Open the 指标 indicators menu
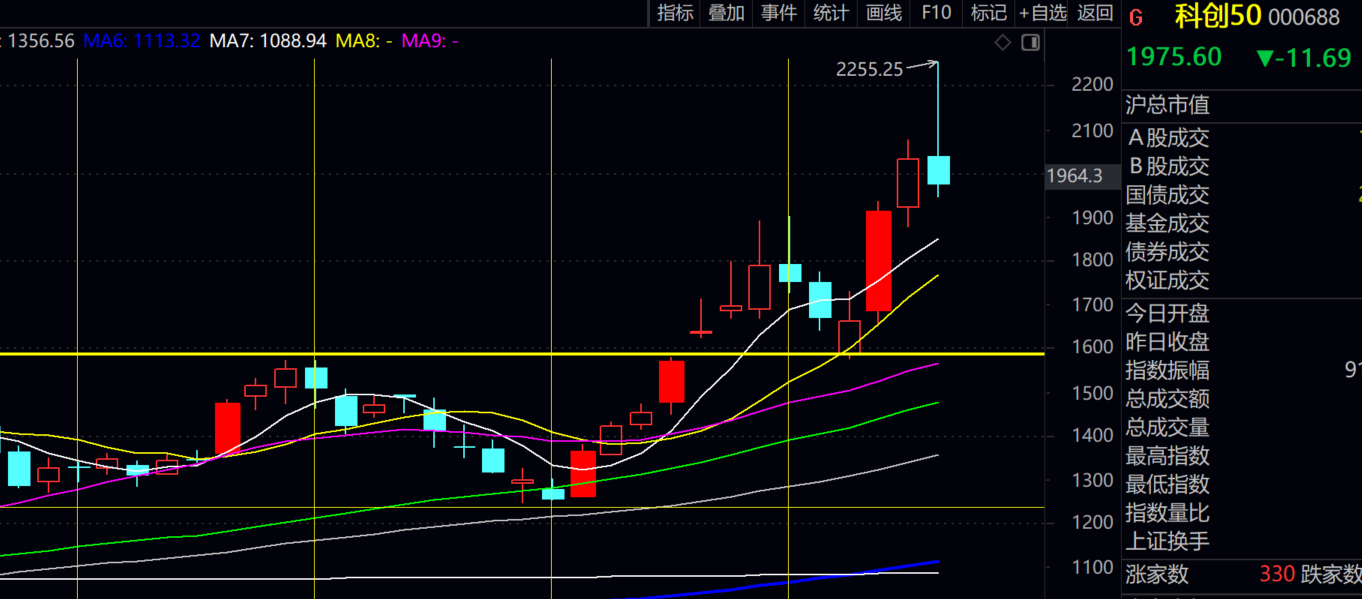The width and height of the screenshot is (1362, 599). [x=675, y=13]
